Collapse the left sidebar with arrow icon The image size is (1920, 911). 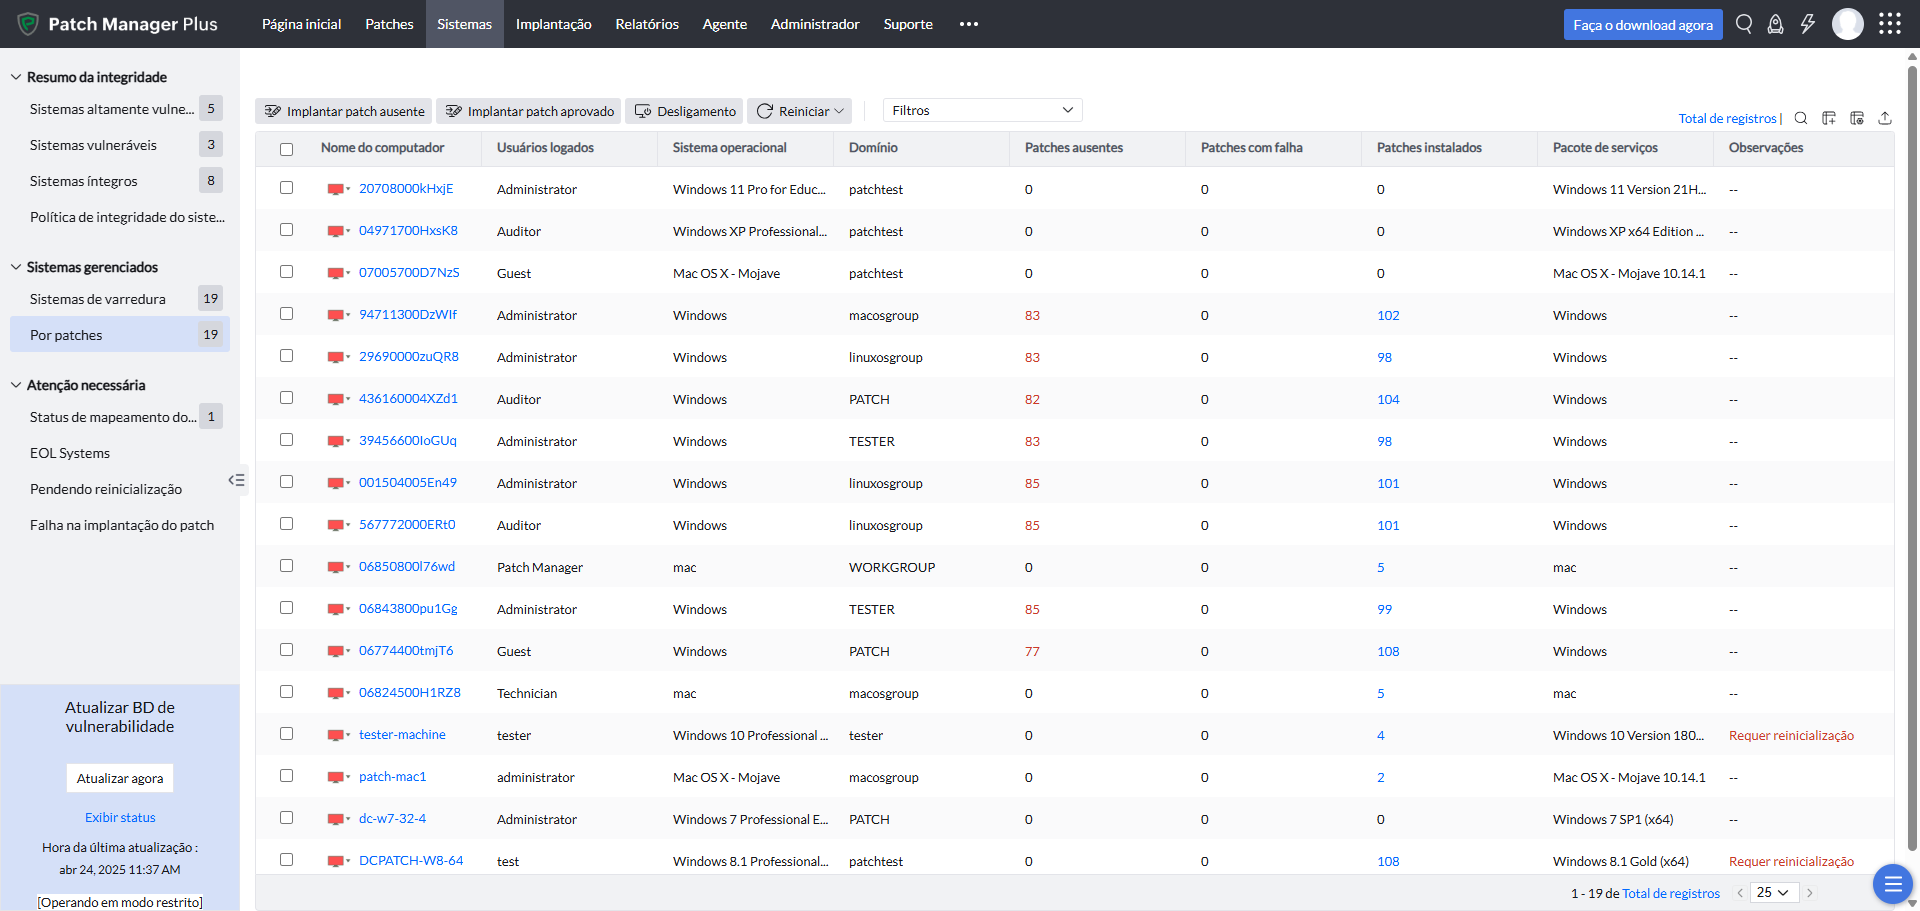(236, 480)
